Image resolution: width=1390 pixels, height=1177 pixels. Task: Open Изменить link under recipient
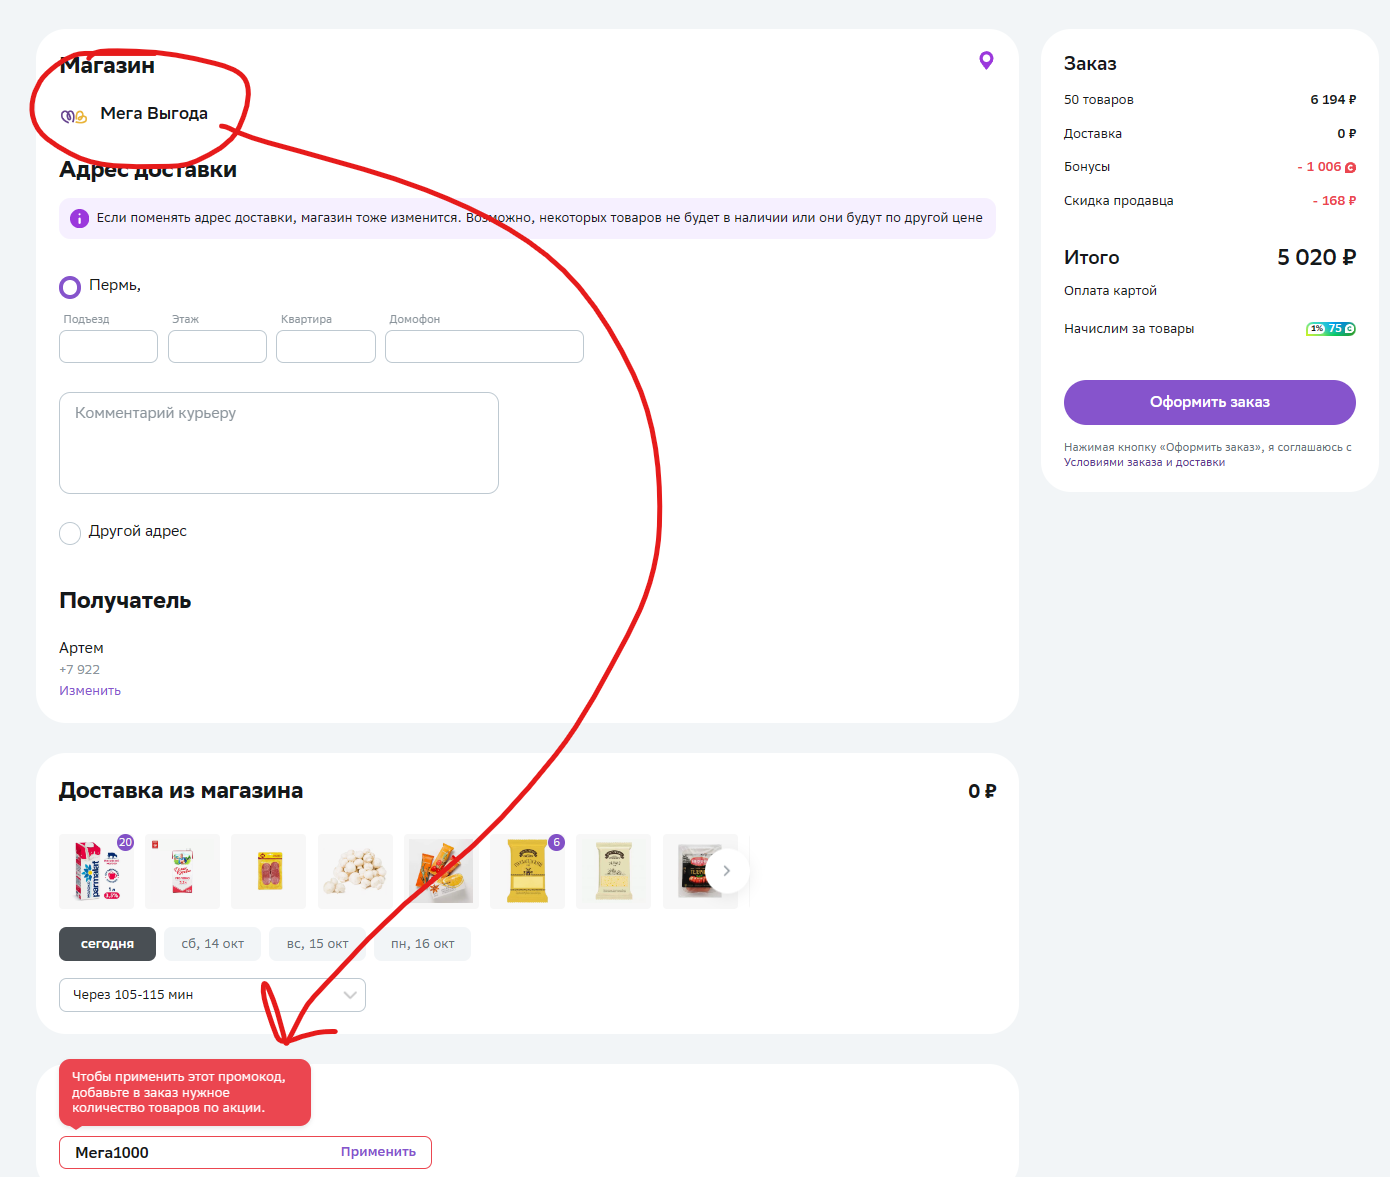(x=90, y=691)
